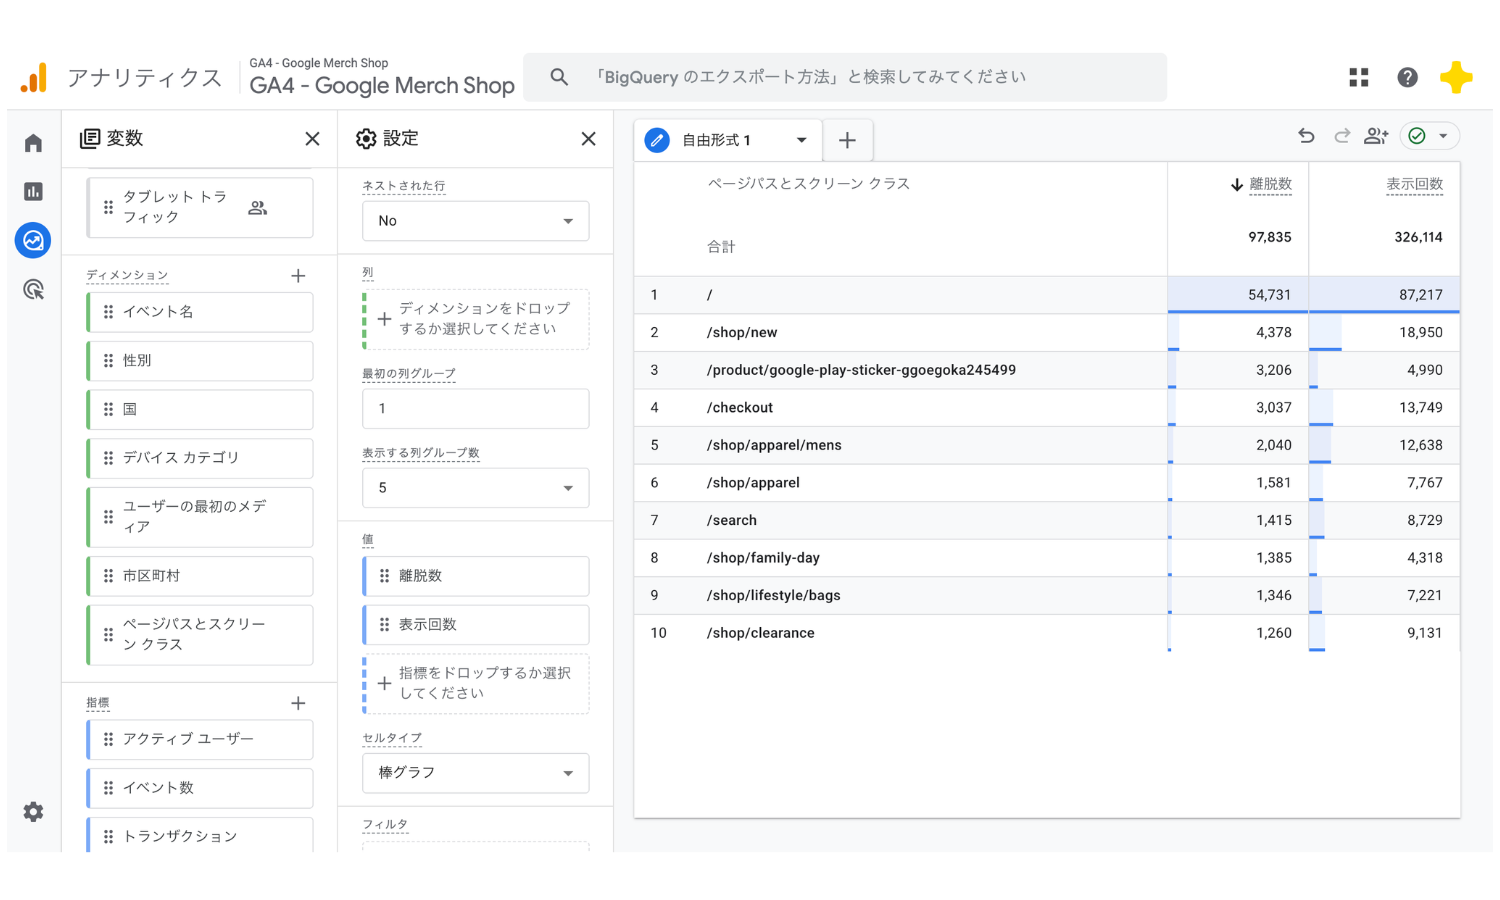Click the 表示回数 value chip in settings

click(475, 625)
